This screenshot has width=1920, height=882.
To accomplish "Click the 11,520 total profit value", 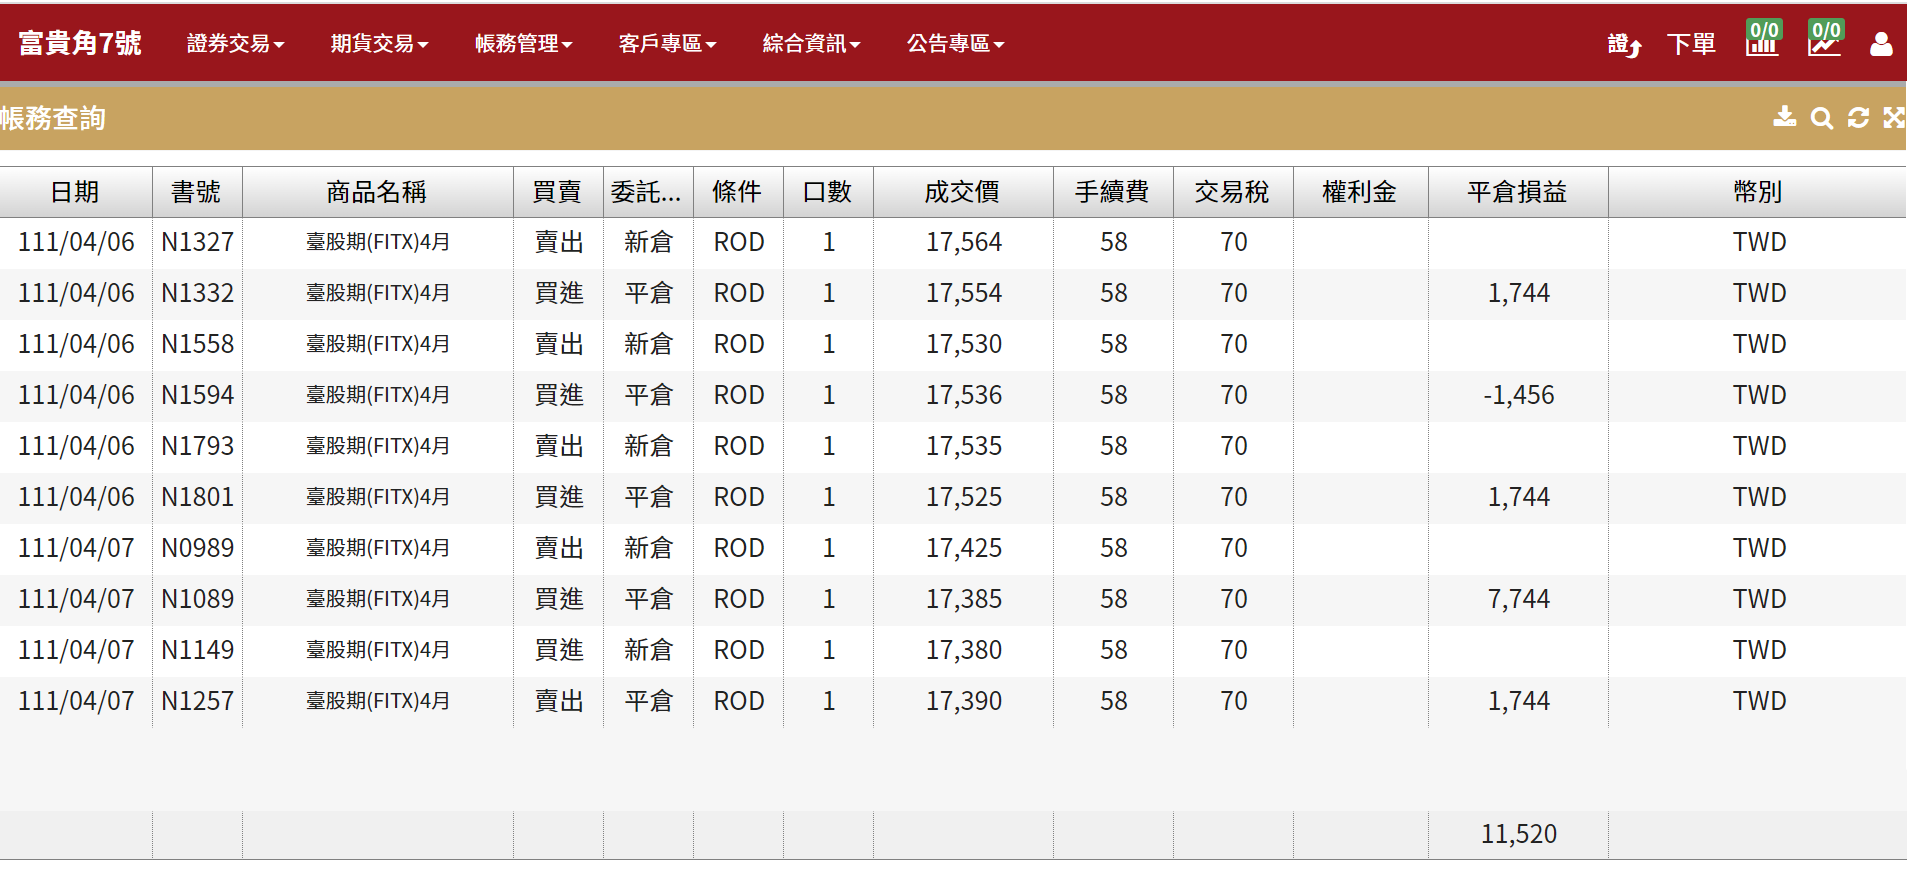I will (x=1518, y=834).
